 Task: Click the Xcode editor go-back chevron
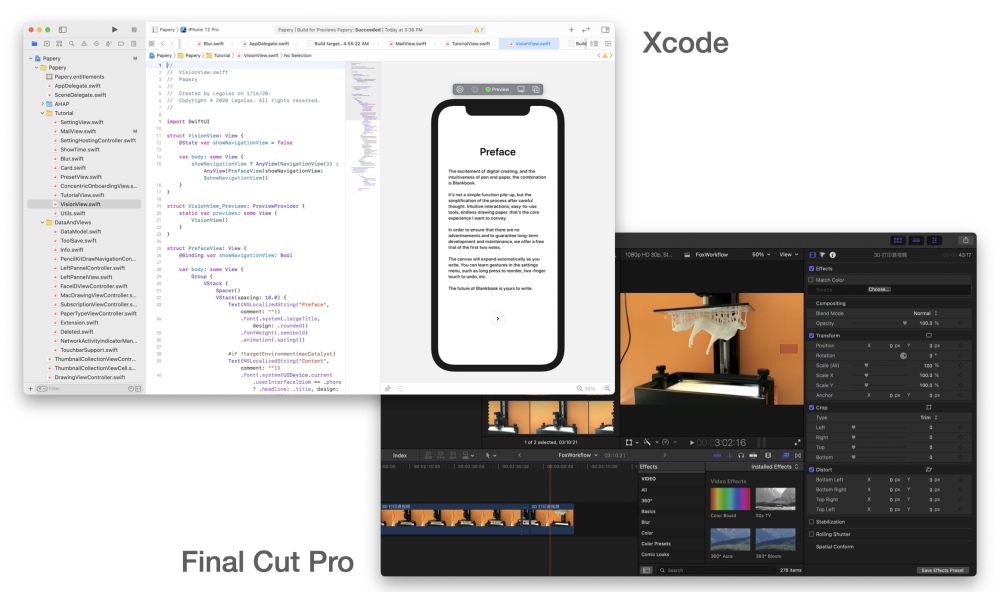(163, 43)
